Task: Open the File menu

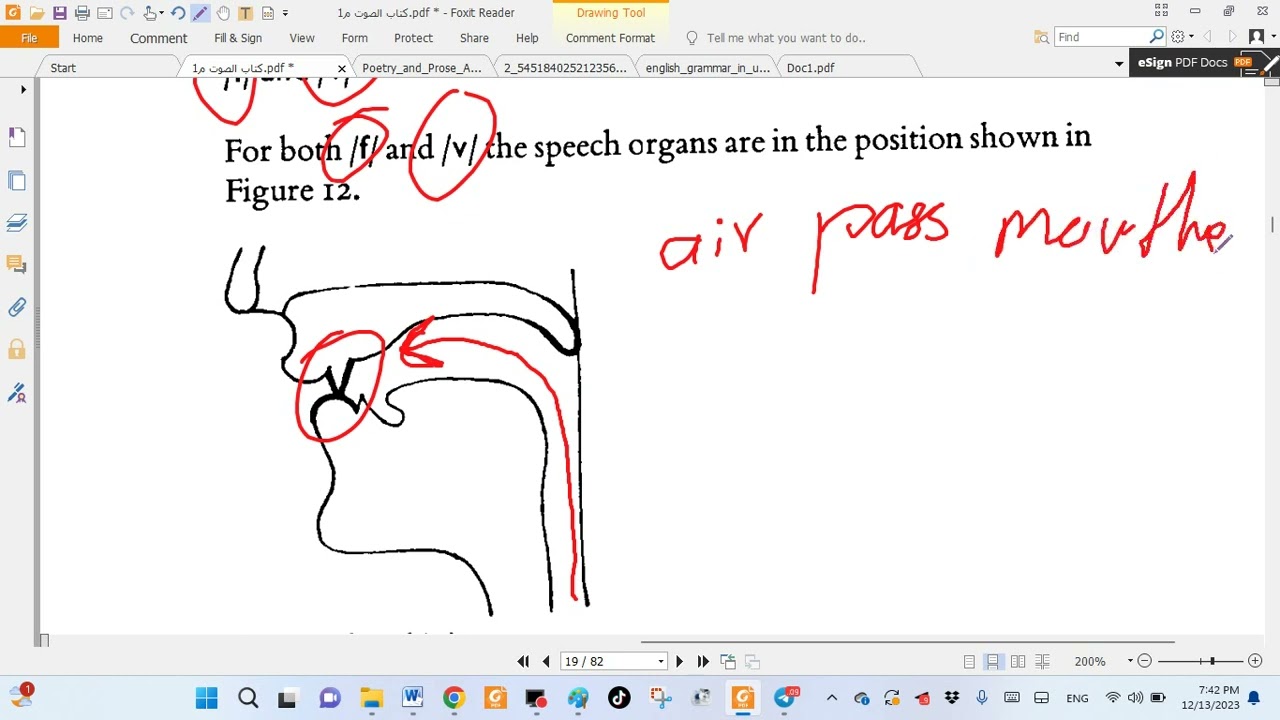Action: tap(29, 38)
